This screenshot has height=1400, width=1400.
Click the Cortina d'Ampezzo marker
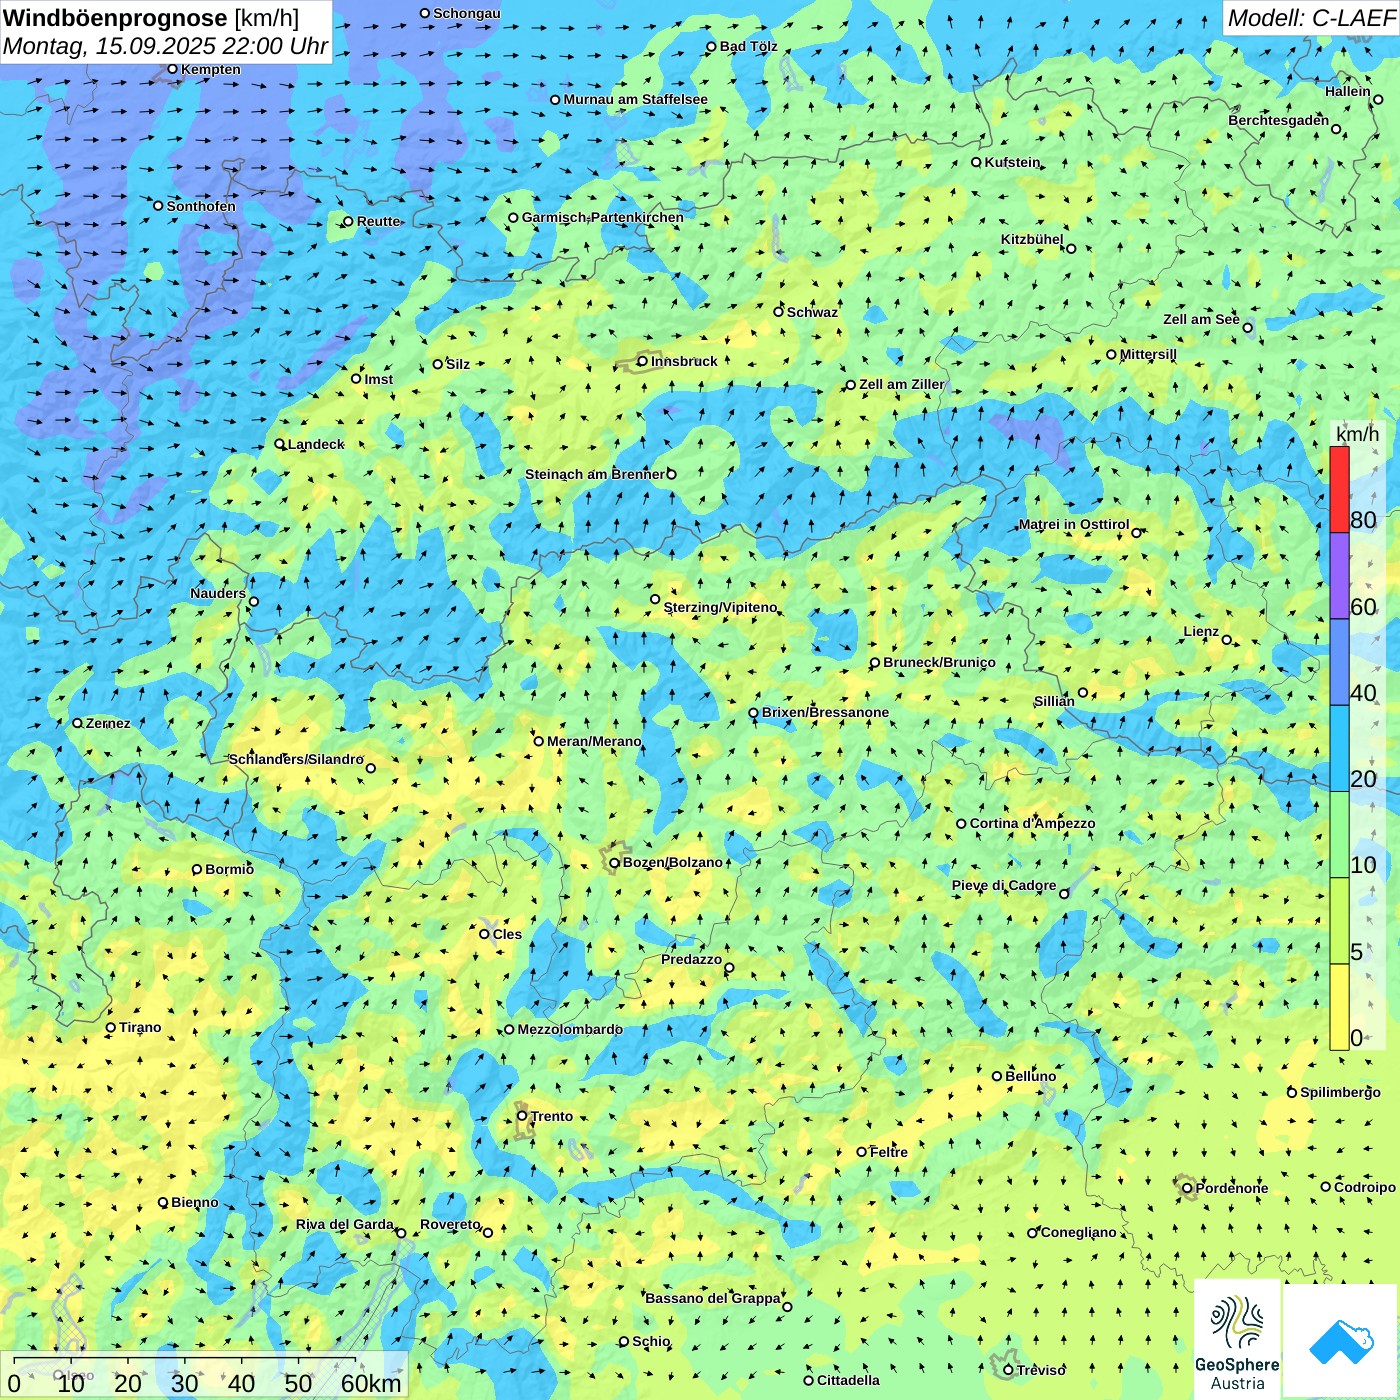point(961,824)
